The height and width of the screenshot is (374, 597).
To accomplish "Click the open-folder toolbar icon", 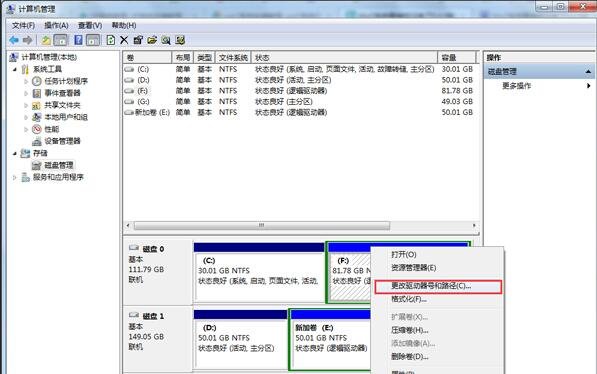I will pos(152,40).
